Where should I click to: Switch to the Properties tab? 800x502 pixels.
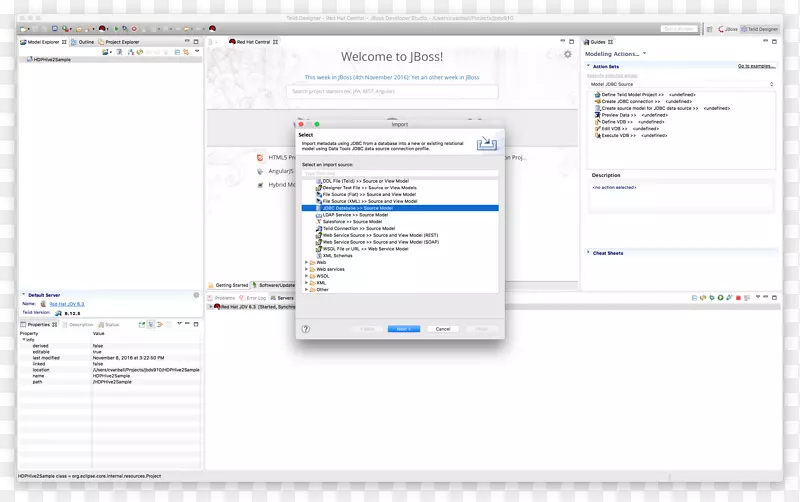pos(39,324)
